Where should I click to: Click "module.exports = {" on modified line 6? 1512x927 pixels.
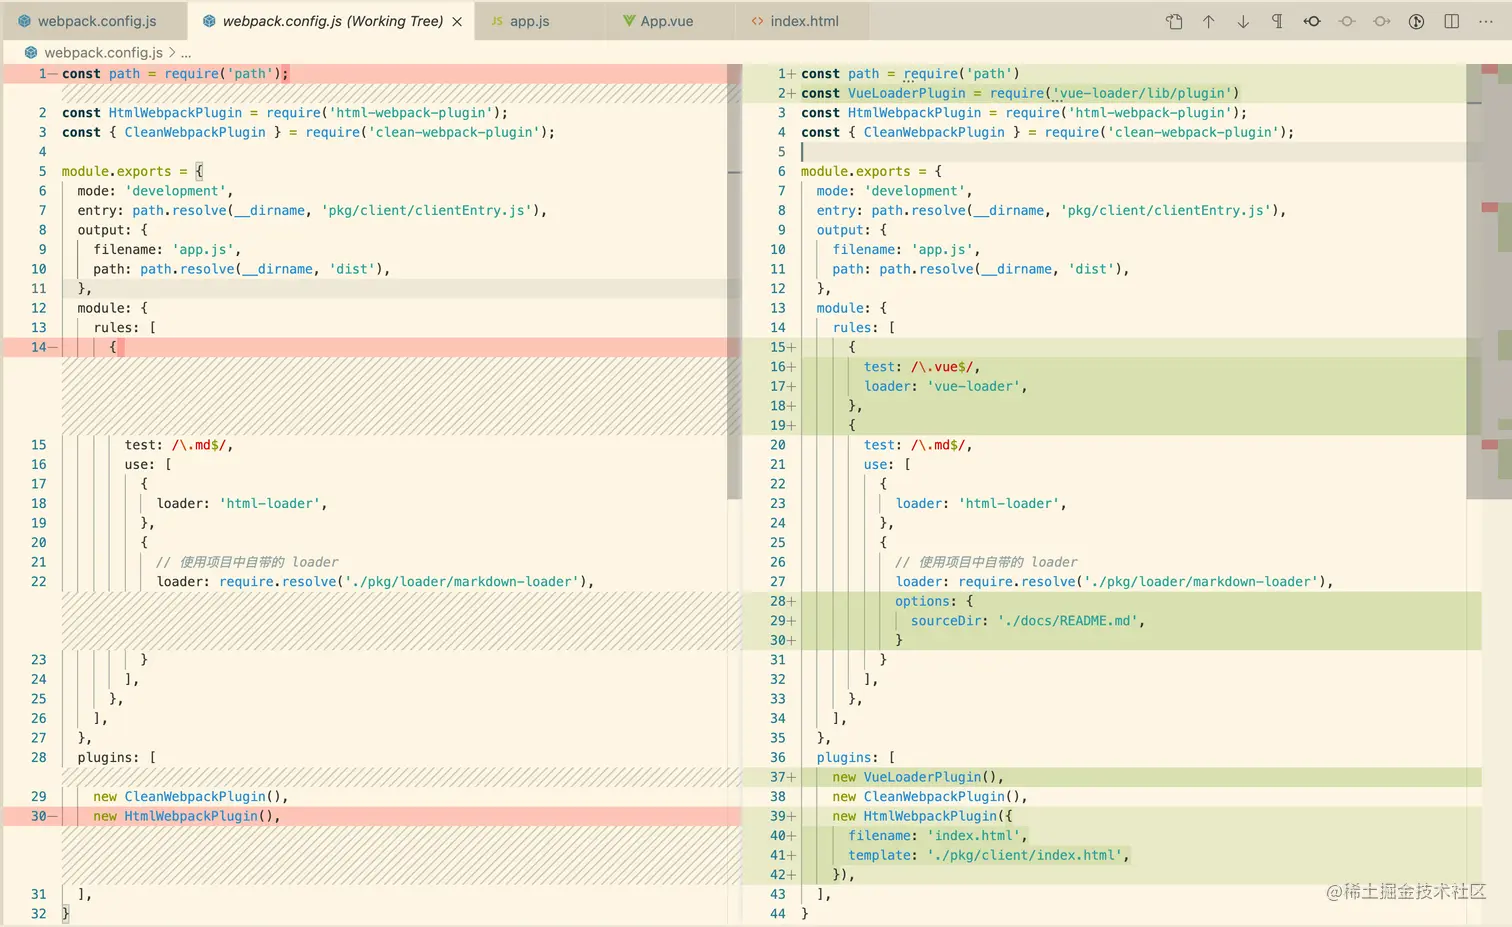click(x=871, y=172)
